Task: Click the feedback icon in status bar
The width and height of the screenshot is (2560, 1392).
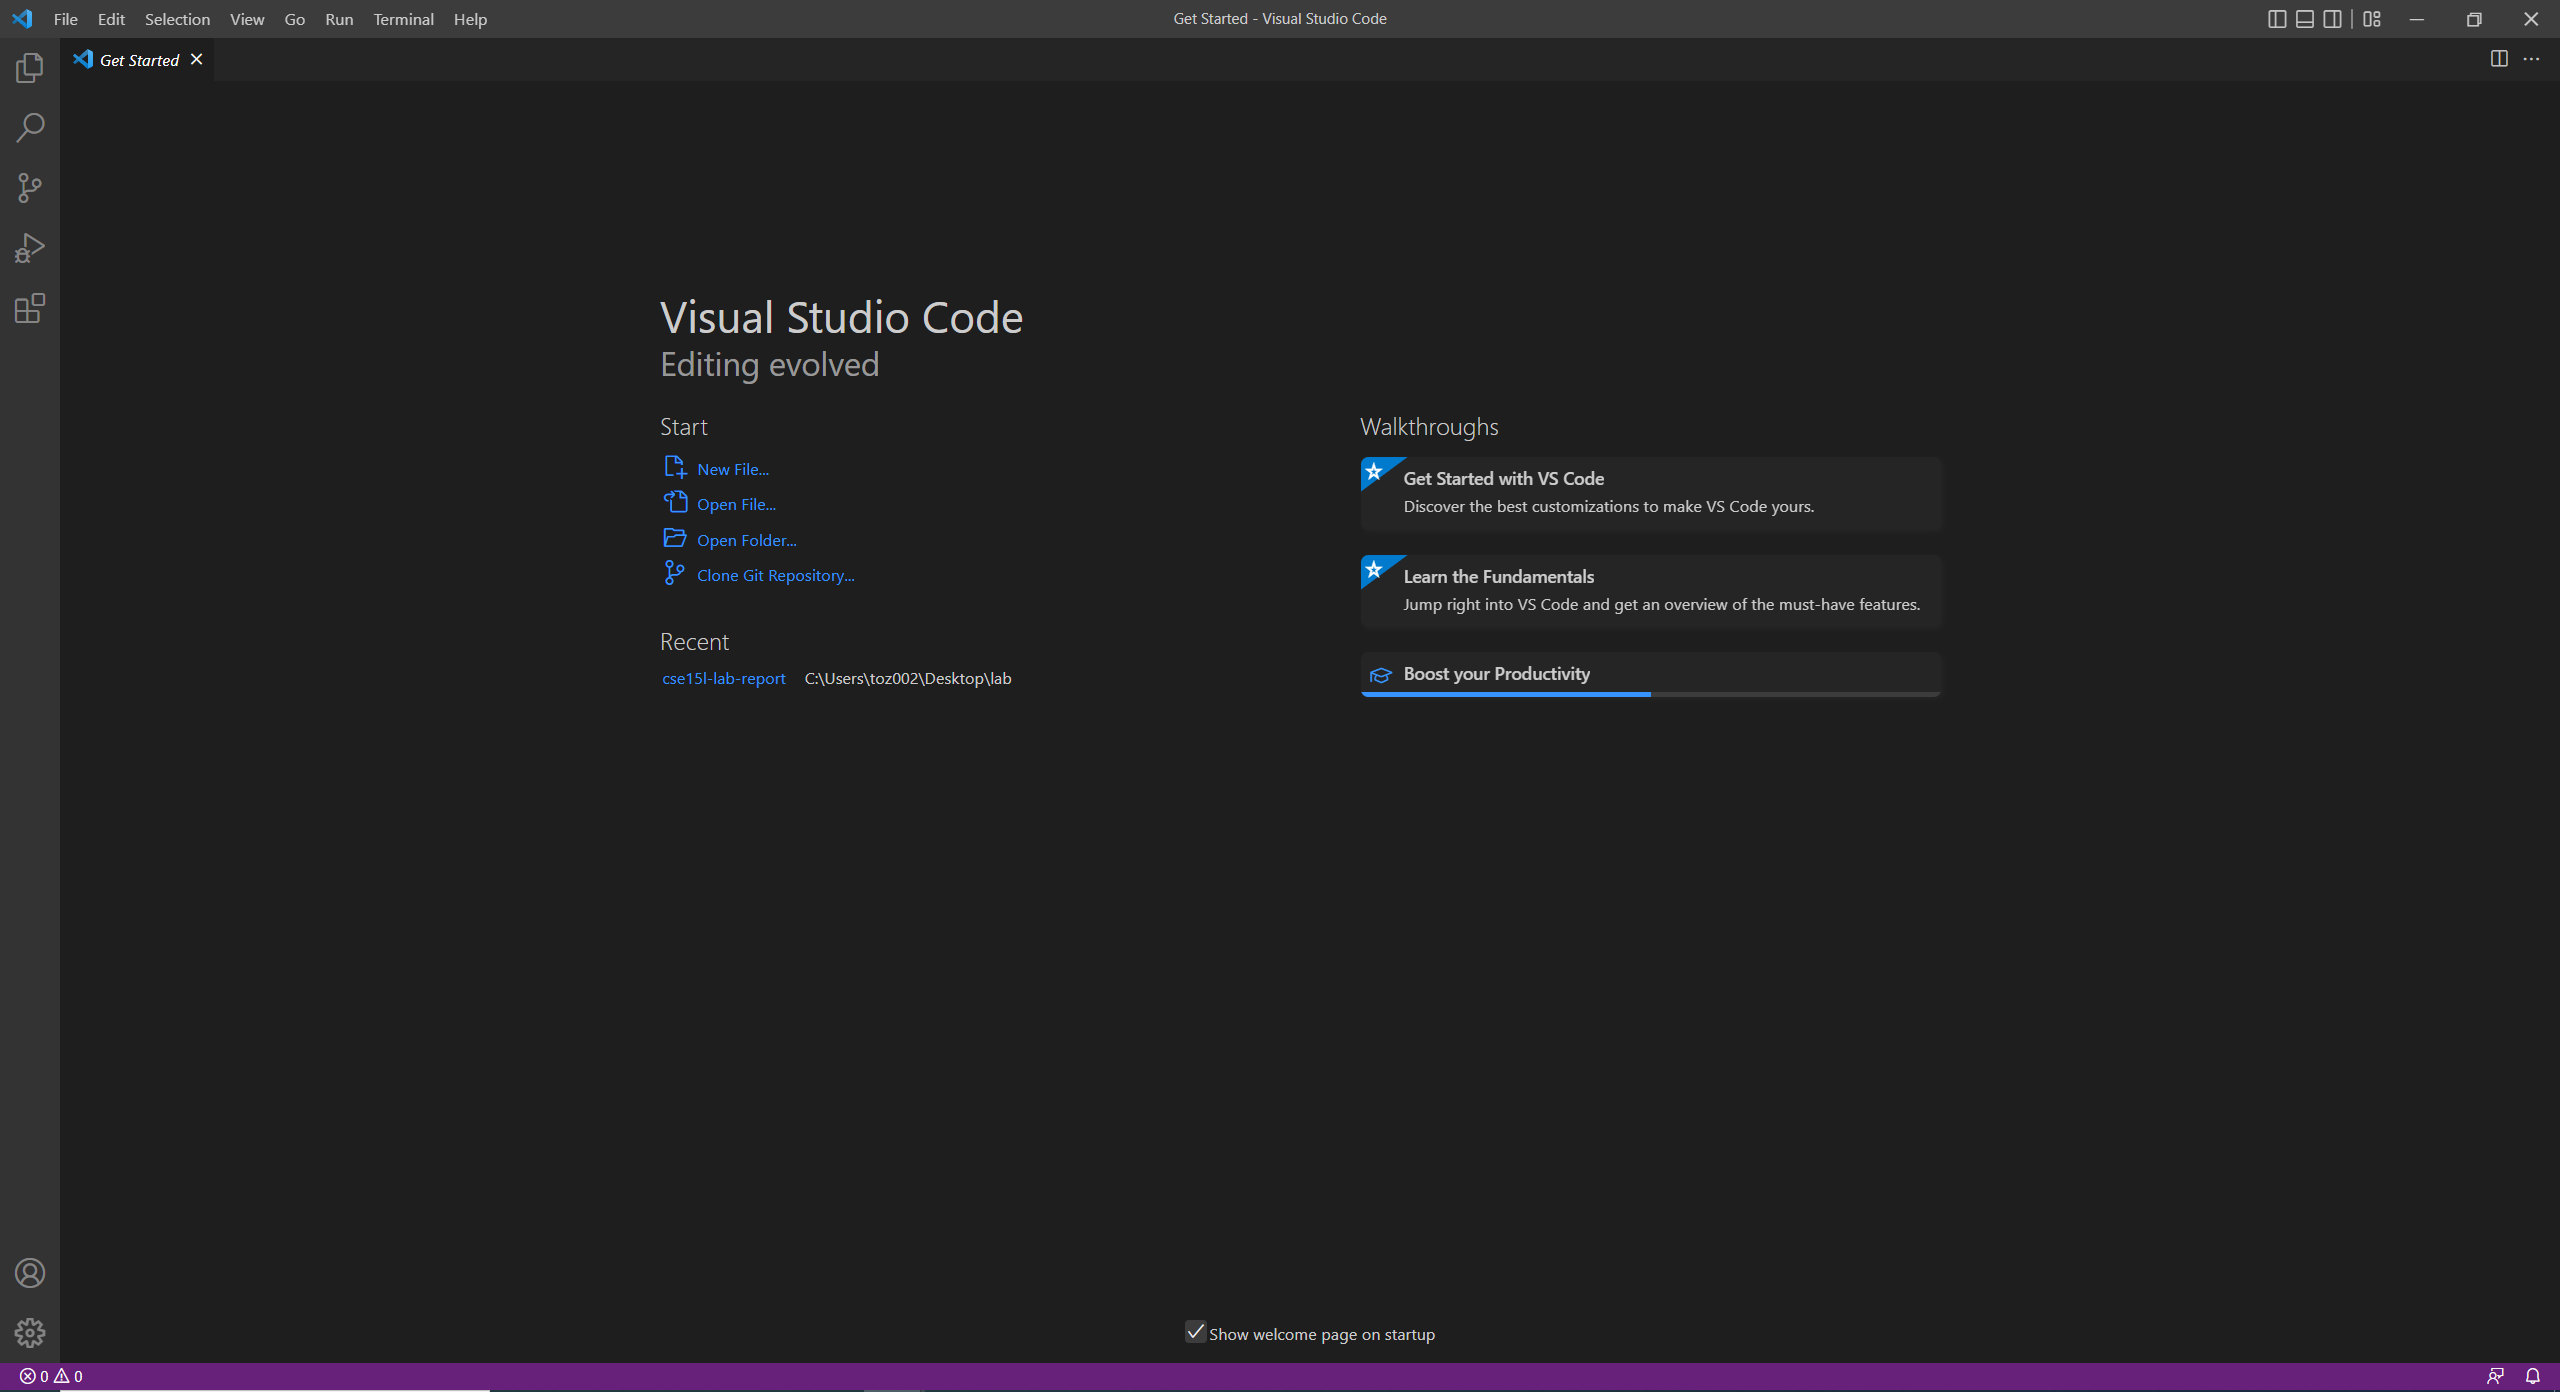Action: [2496, 1376]
